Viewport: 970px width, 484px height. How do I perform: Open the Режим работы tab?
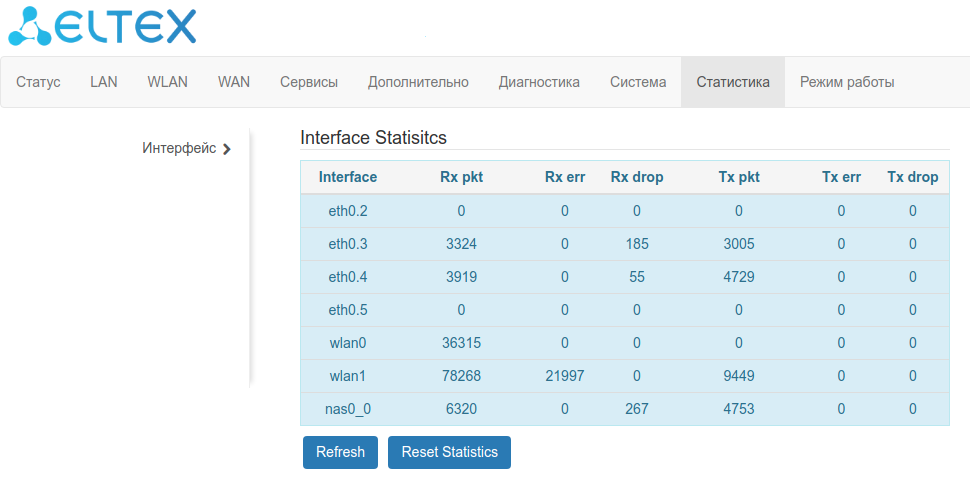click(x=847, y=82)
